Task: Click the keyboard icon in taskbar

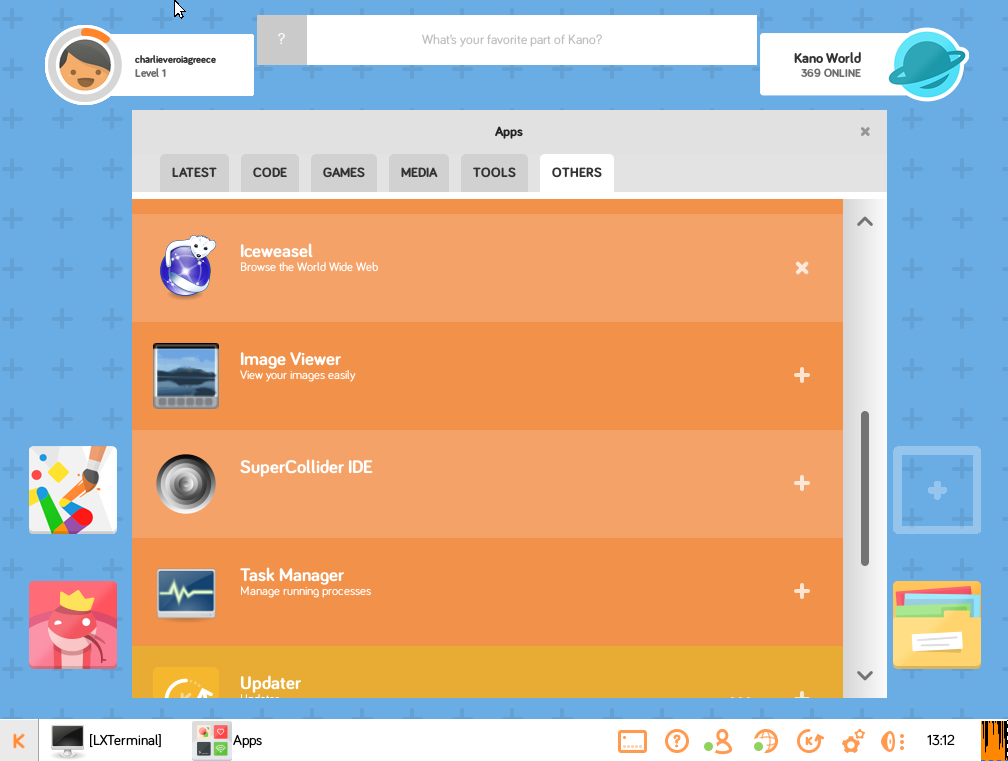Action: coord(632,741)
